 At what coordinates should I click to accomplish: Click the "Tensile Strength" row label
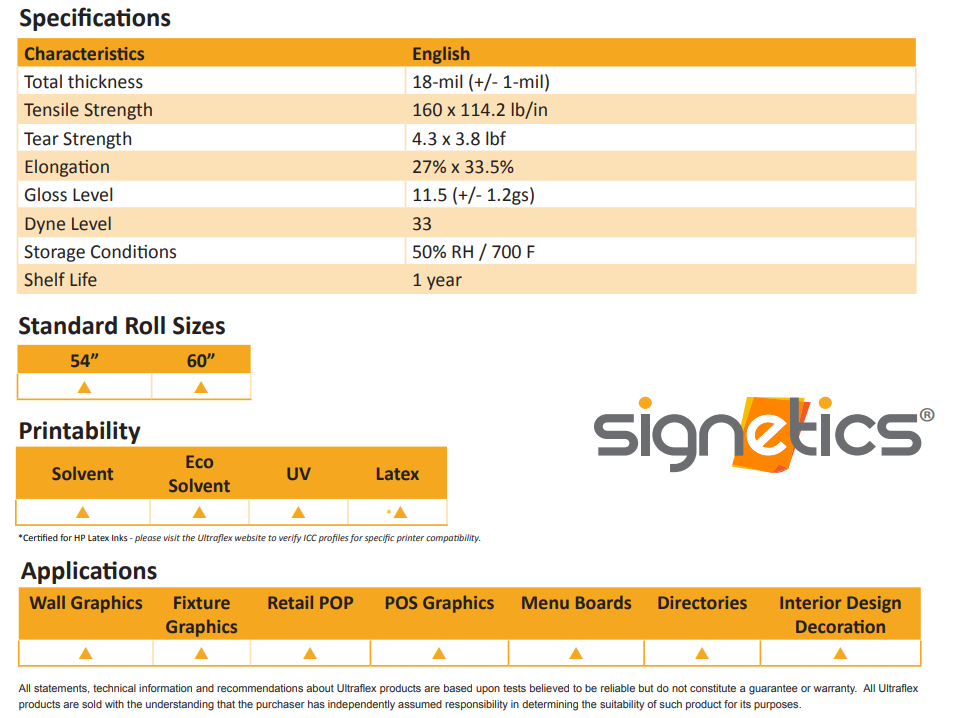coord(89,110)
